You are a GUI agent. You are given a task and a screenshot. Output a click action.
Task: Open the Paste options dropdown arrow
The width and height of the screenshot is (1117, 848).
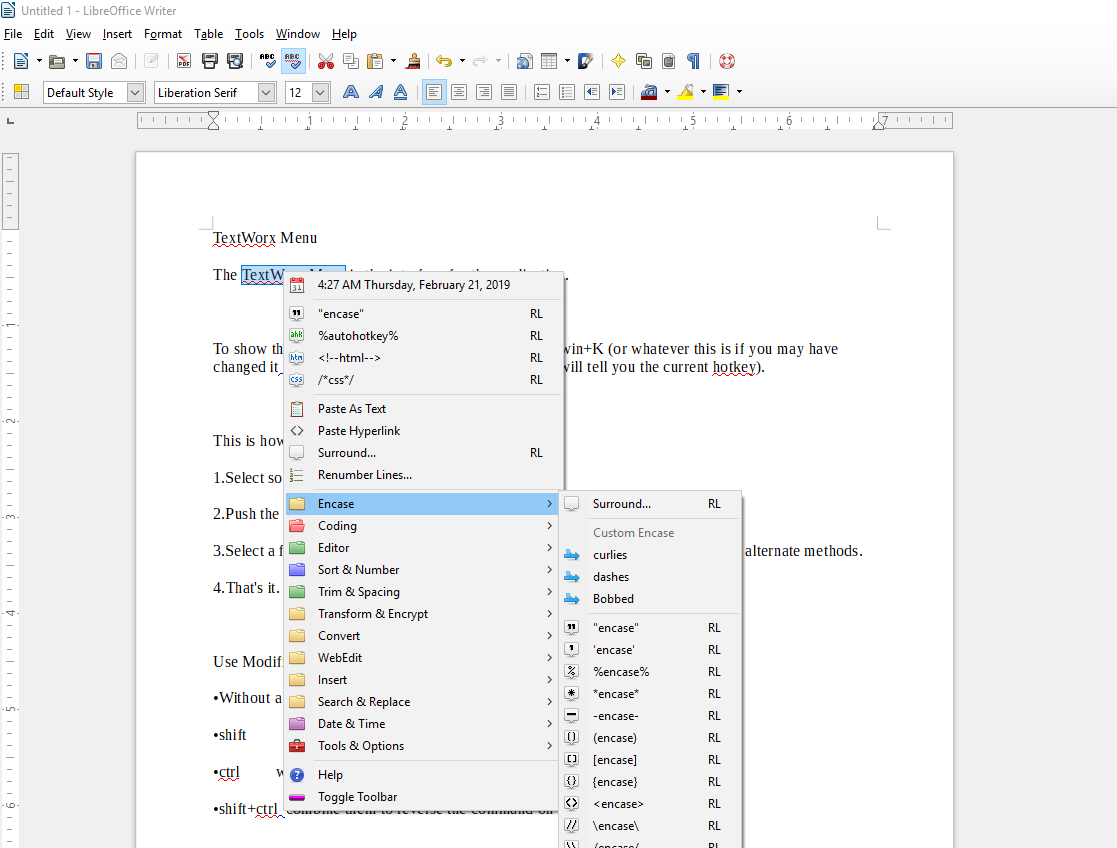pos(393,61)
